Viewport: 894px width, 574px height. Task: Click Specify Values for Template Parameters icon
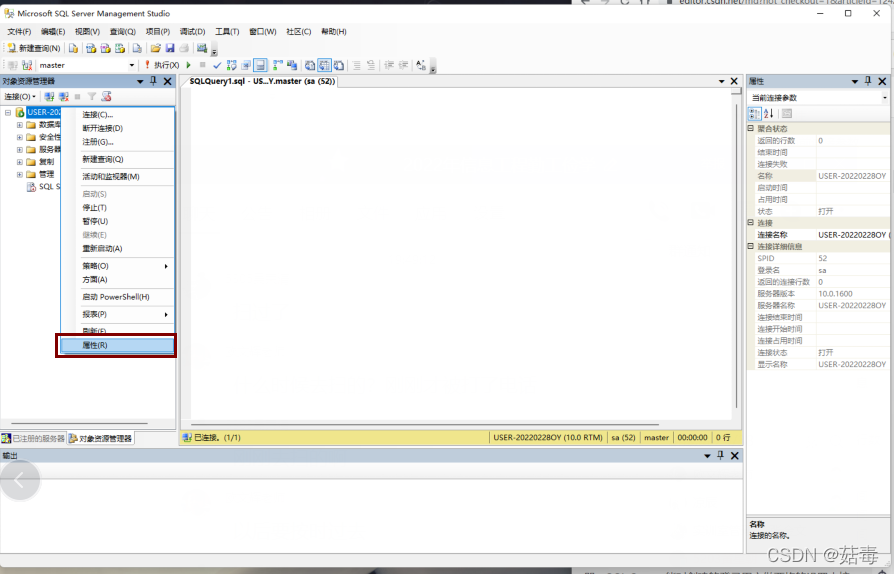click(421, 65)
